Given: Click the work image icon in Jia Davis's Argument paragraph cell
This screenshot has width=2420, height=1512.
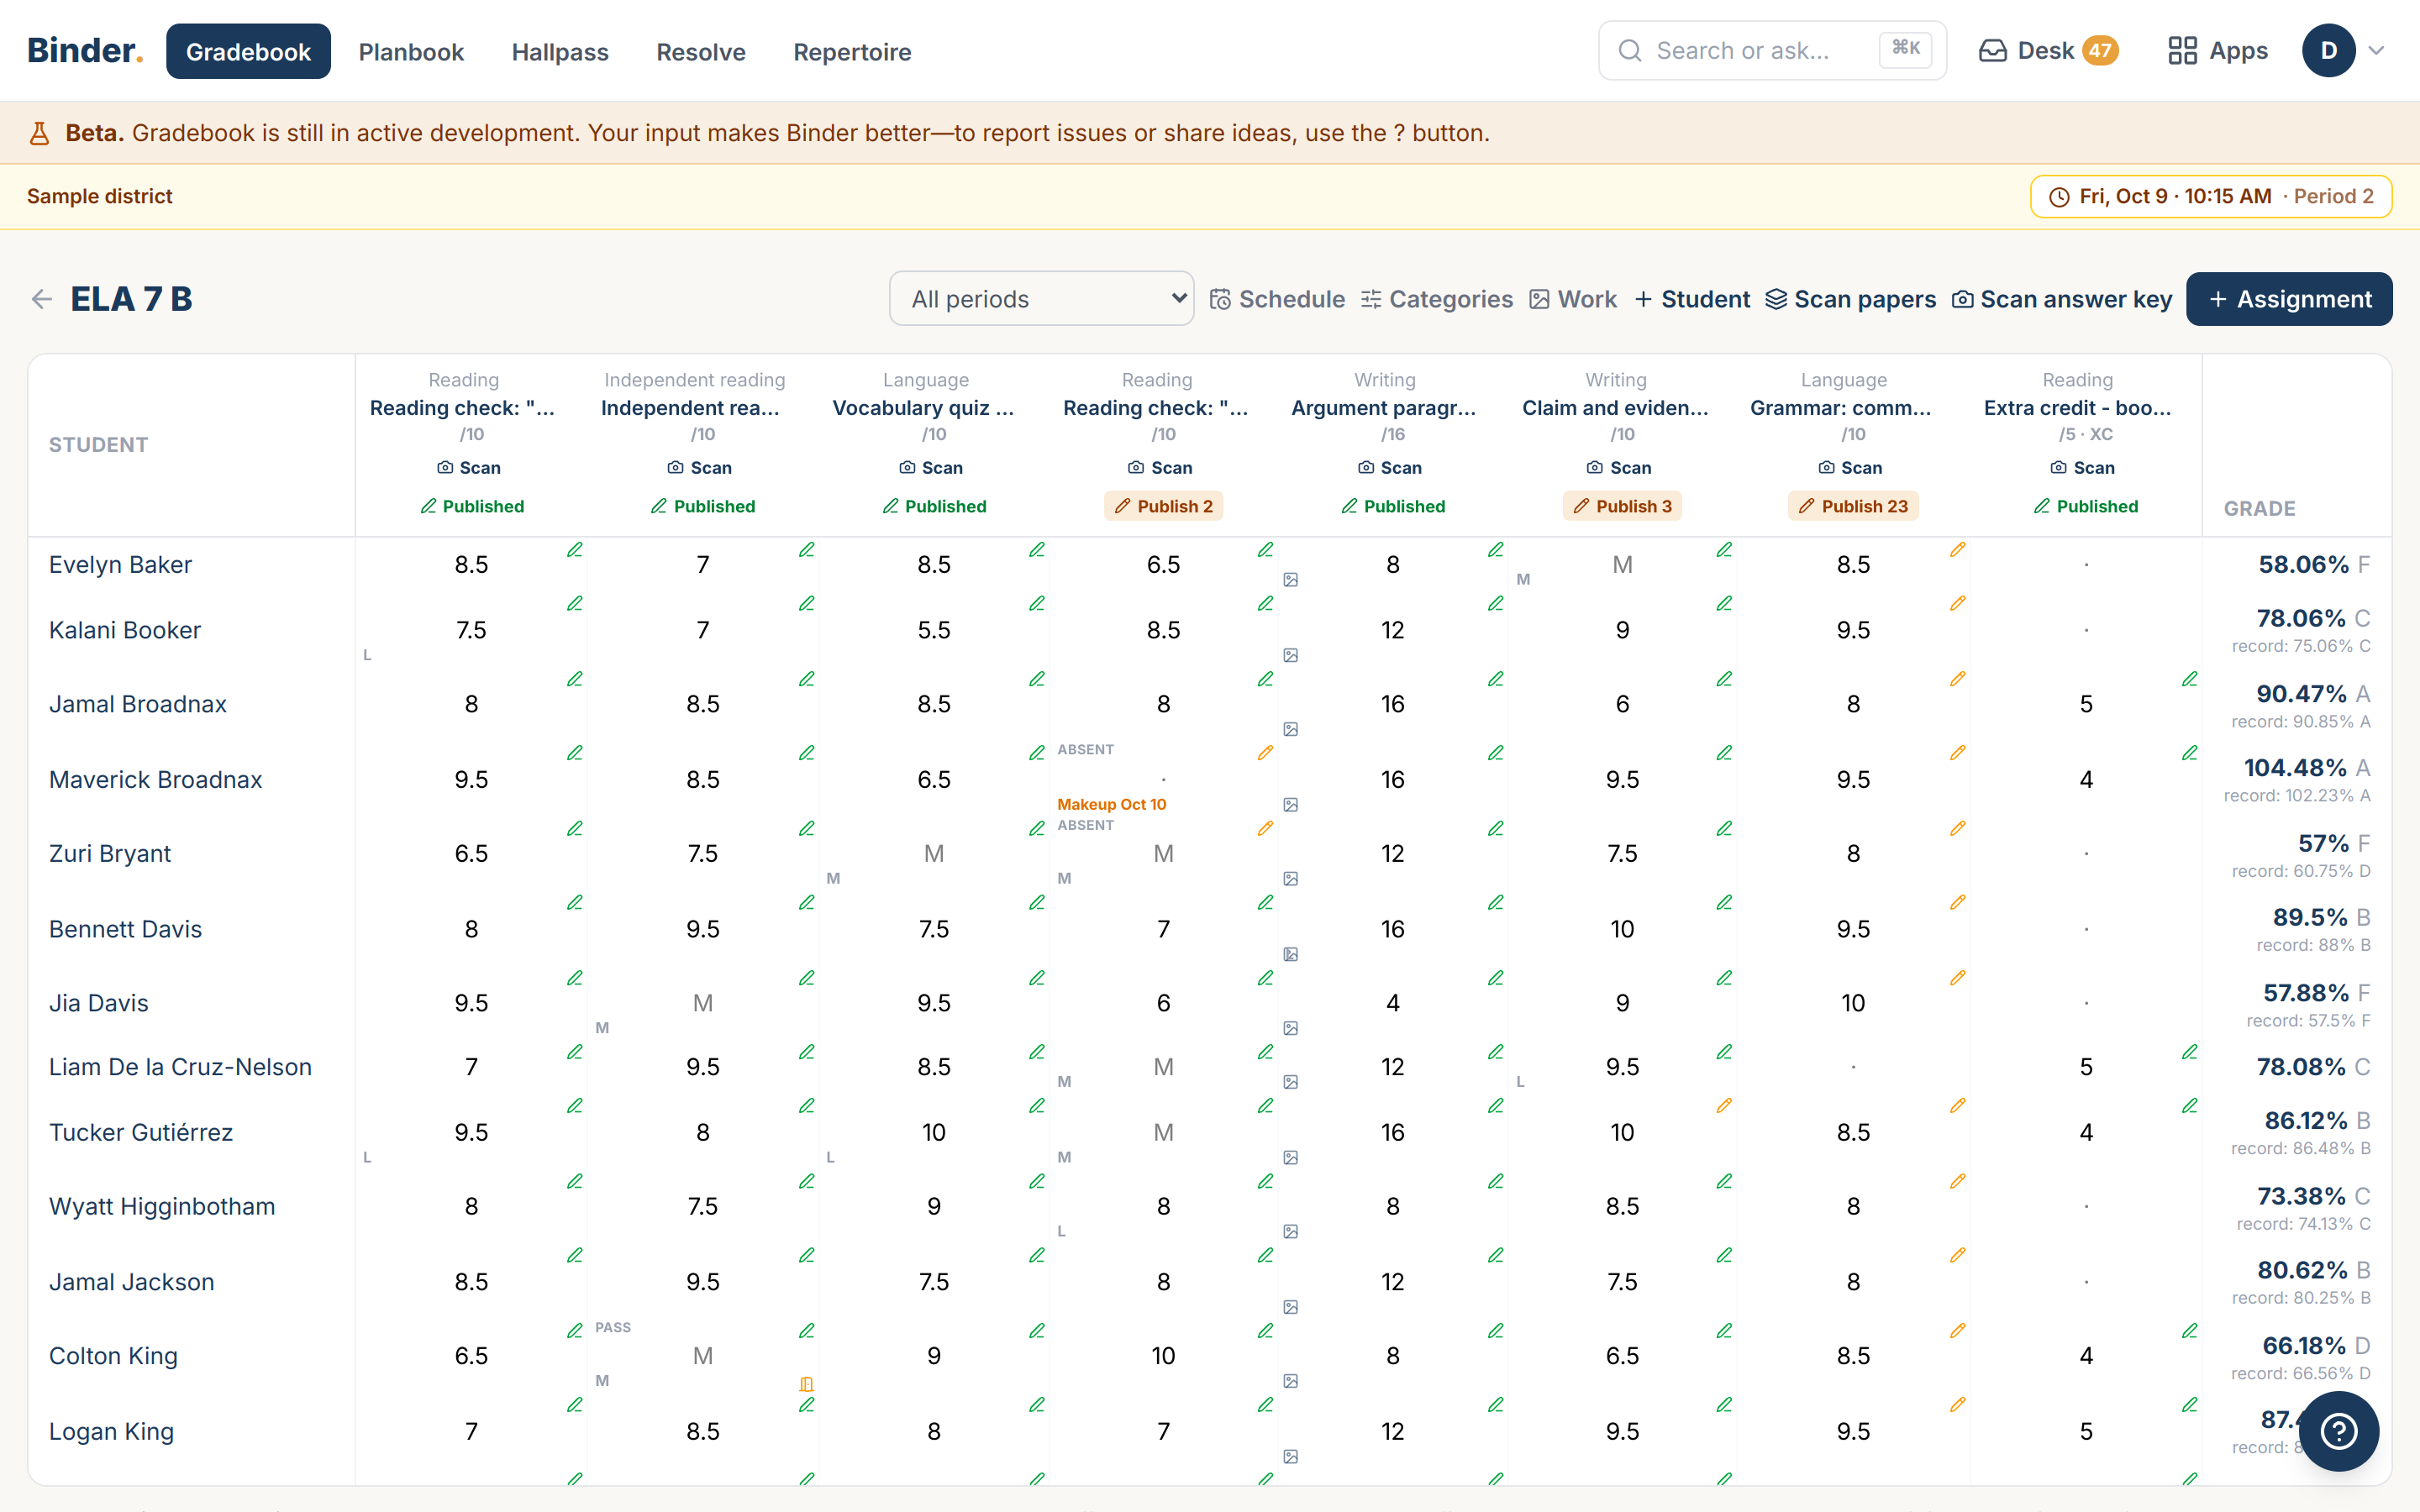Looking at the screenshot, I should (x=1291, y=1028).
